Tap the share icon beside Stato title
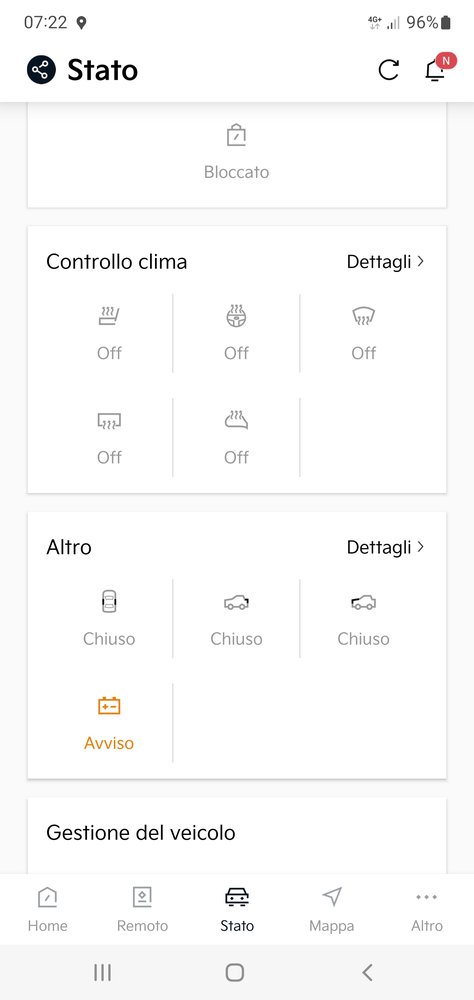 tap(41, 70)
